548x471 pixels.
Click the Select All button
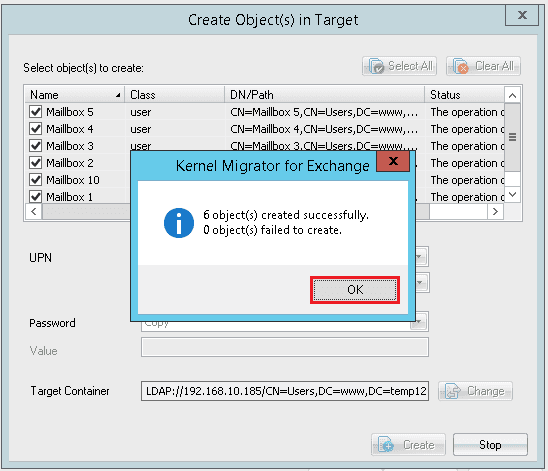pos(399,66)
